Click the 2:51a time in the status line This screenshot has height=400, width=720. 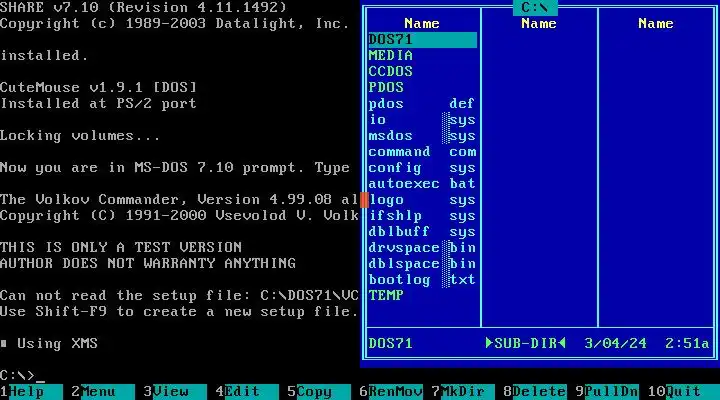click(x=687, y=344)
